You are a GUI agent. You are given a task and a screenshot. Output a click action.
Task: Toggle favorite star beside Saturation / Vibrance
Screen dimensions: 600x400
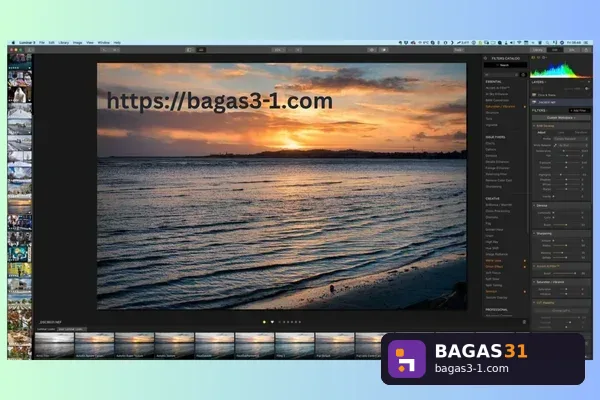coord(525,107)
